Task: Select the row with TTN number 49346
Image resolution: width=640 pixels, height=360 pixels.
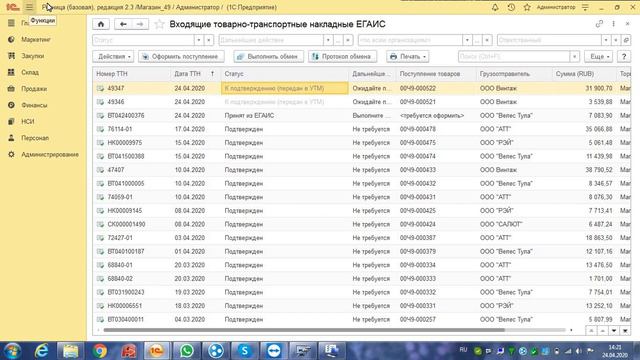Action: (x=361, y=102)
